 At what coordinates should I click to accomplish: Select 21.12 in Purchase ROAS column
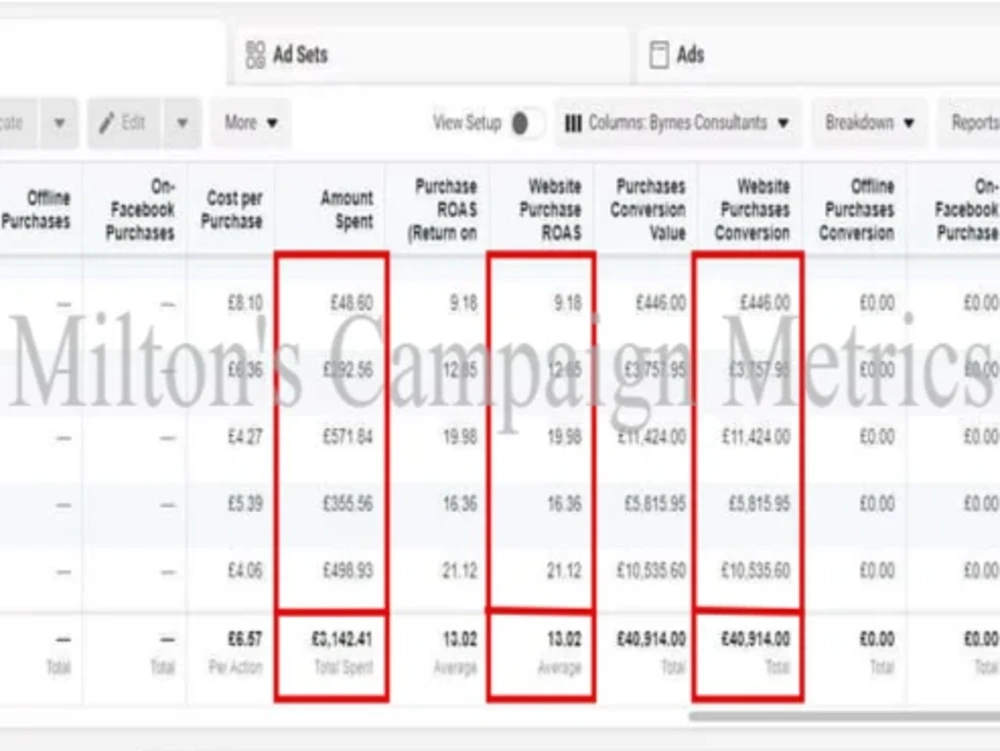coord(460,571)
